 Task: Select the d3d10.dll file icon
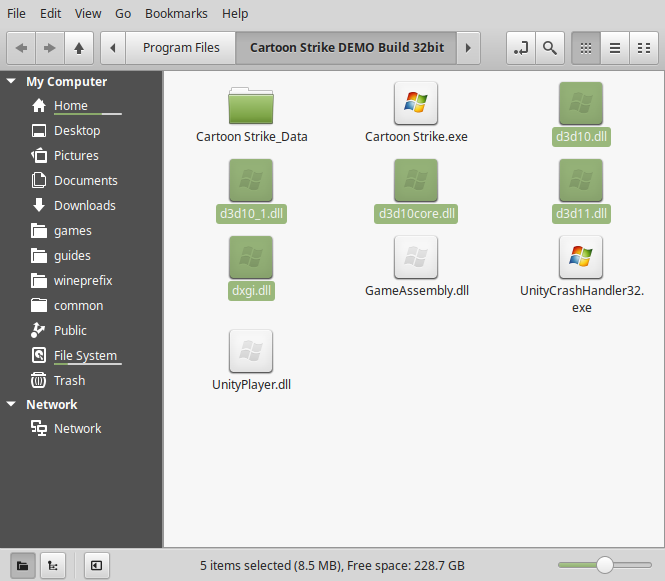[x=581, y=103]
